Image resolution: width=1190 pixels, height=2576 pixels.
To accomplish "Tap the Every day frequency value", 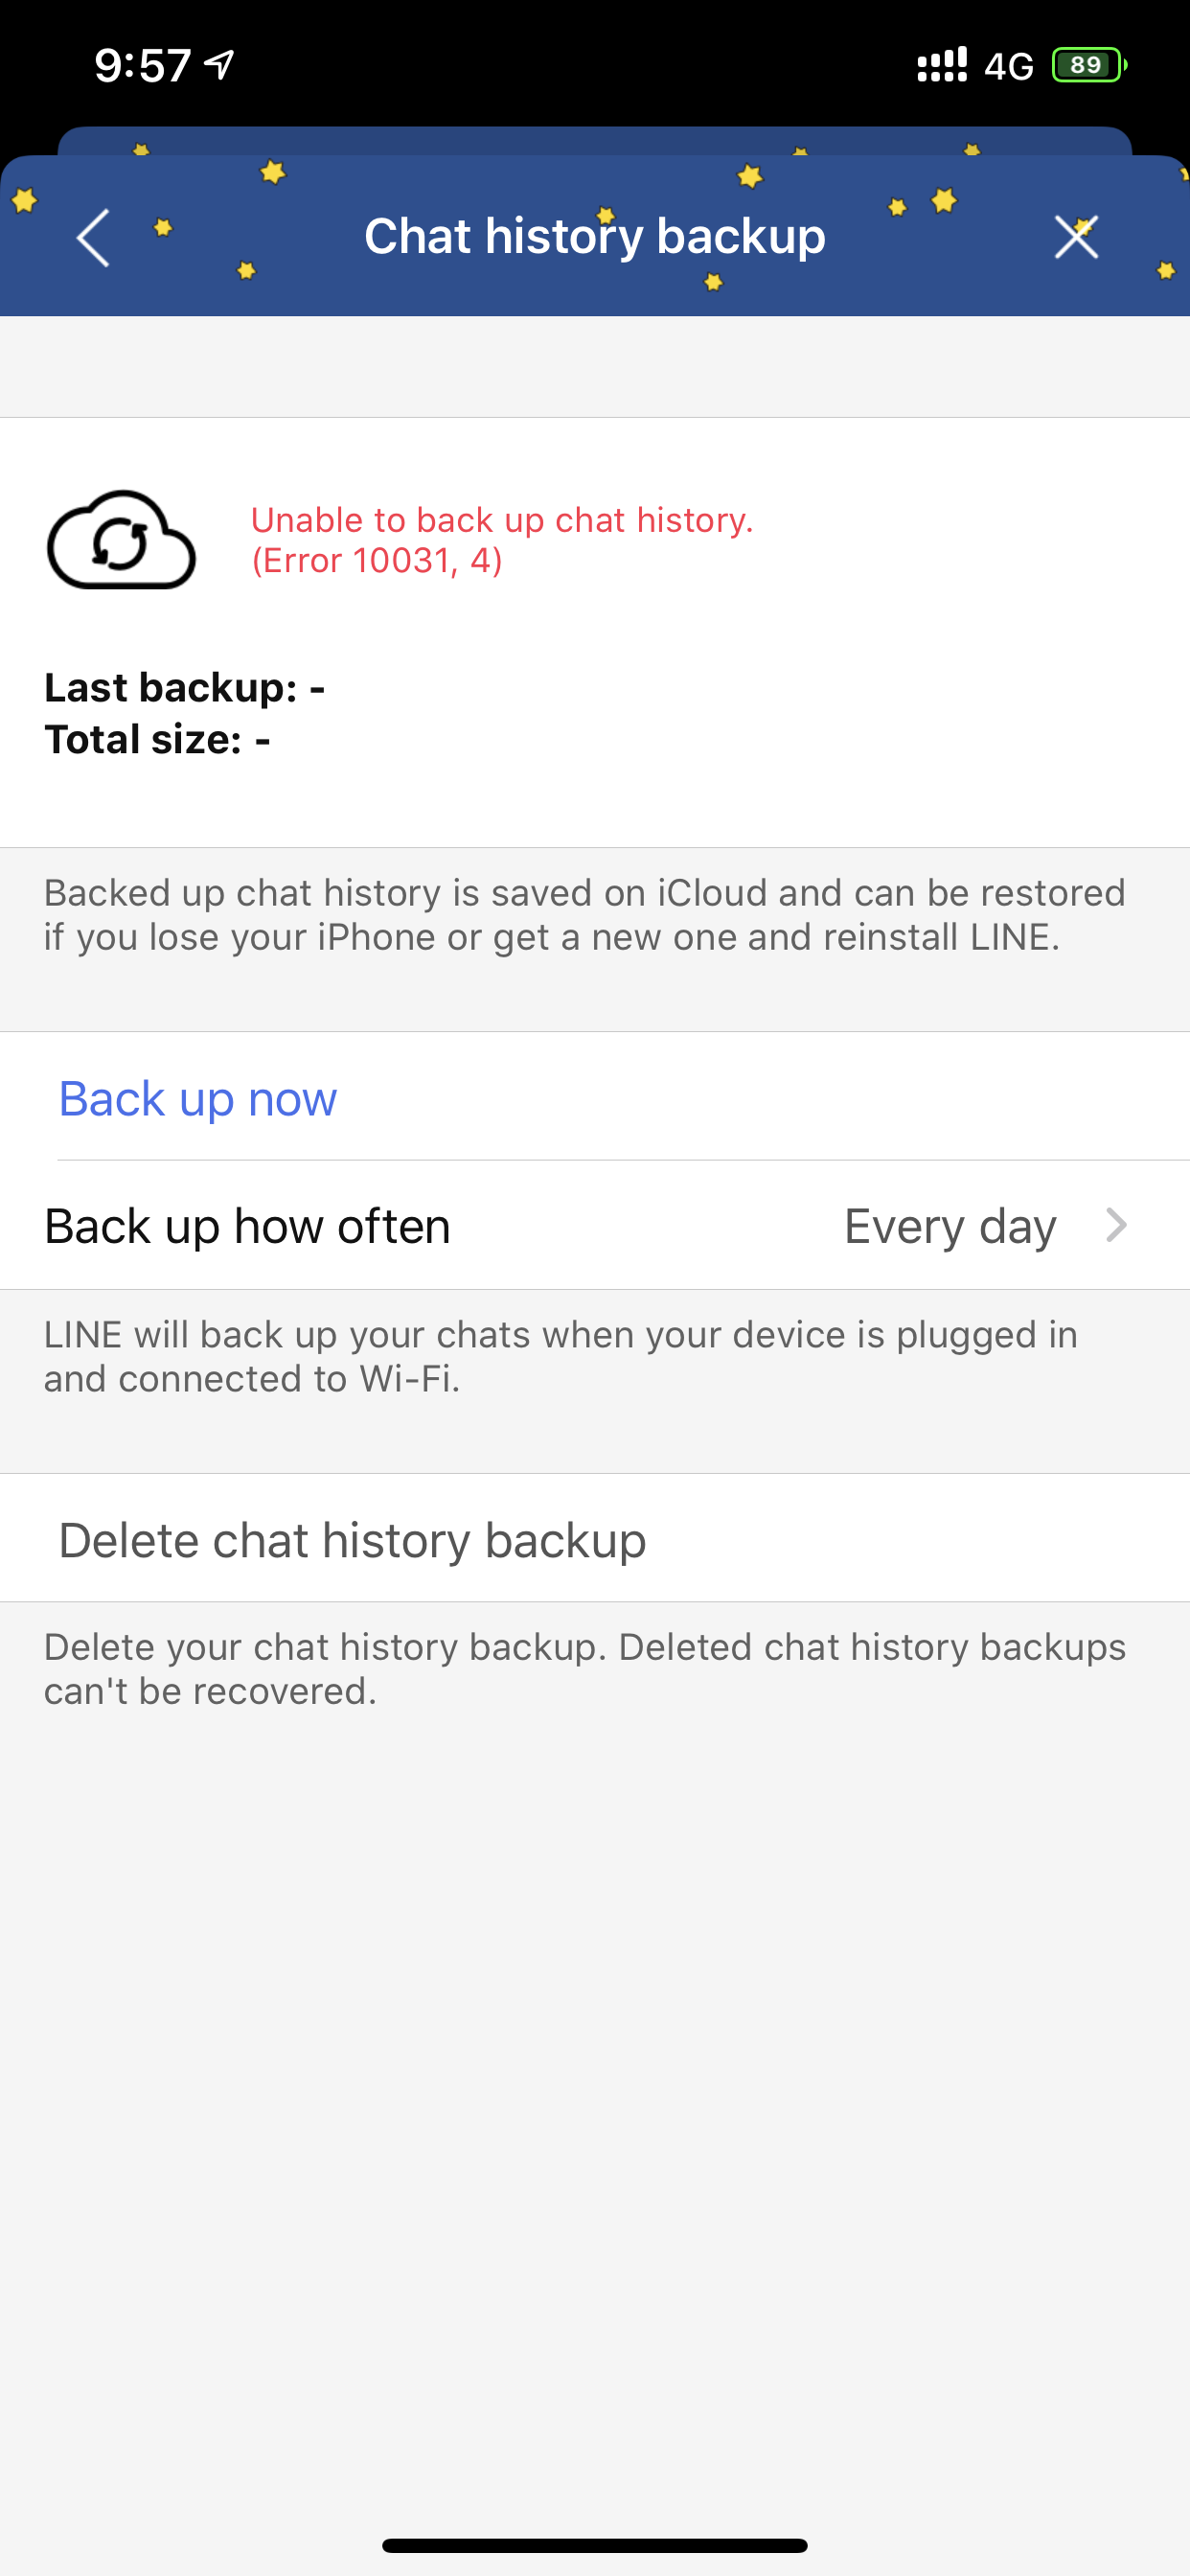I will click(950, 1226).
